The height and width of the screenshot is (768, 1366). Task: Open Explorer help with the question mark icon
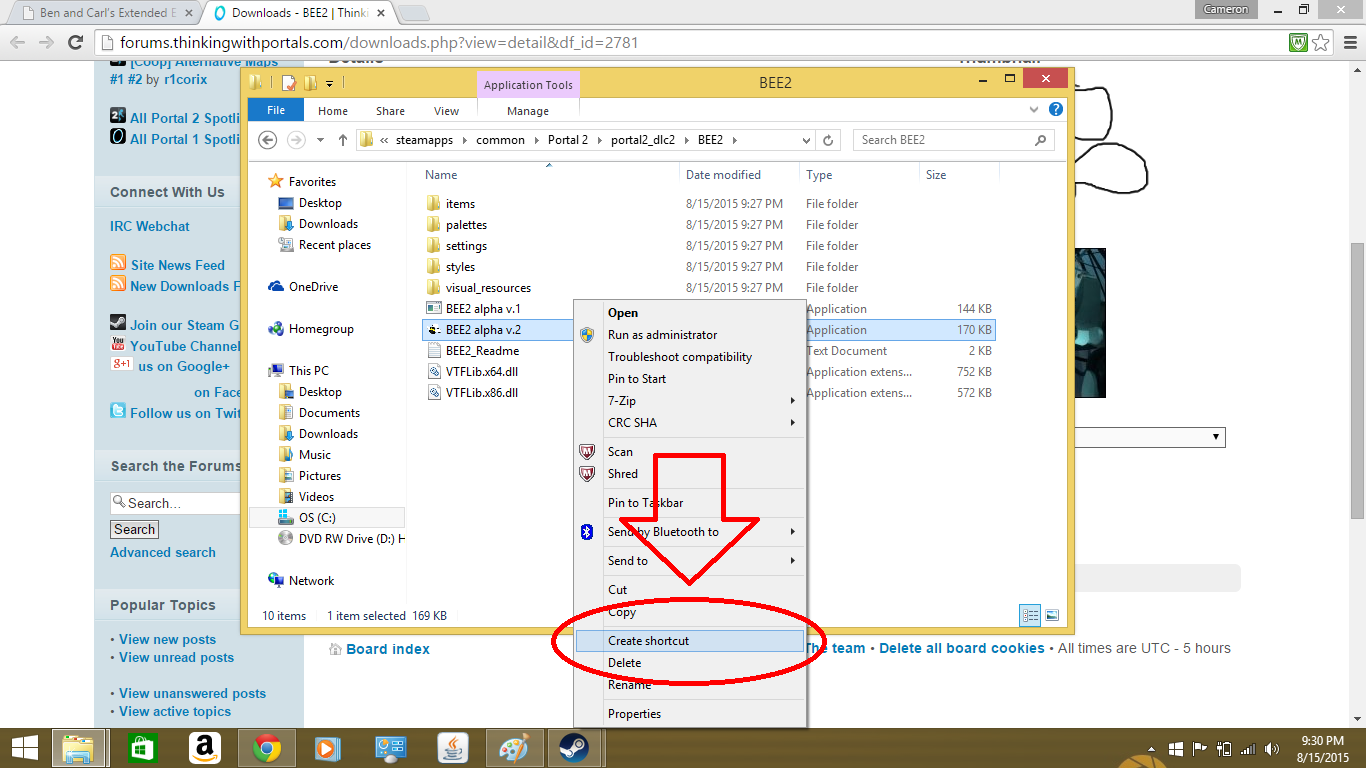1056,110
